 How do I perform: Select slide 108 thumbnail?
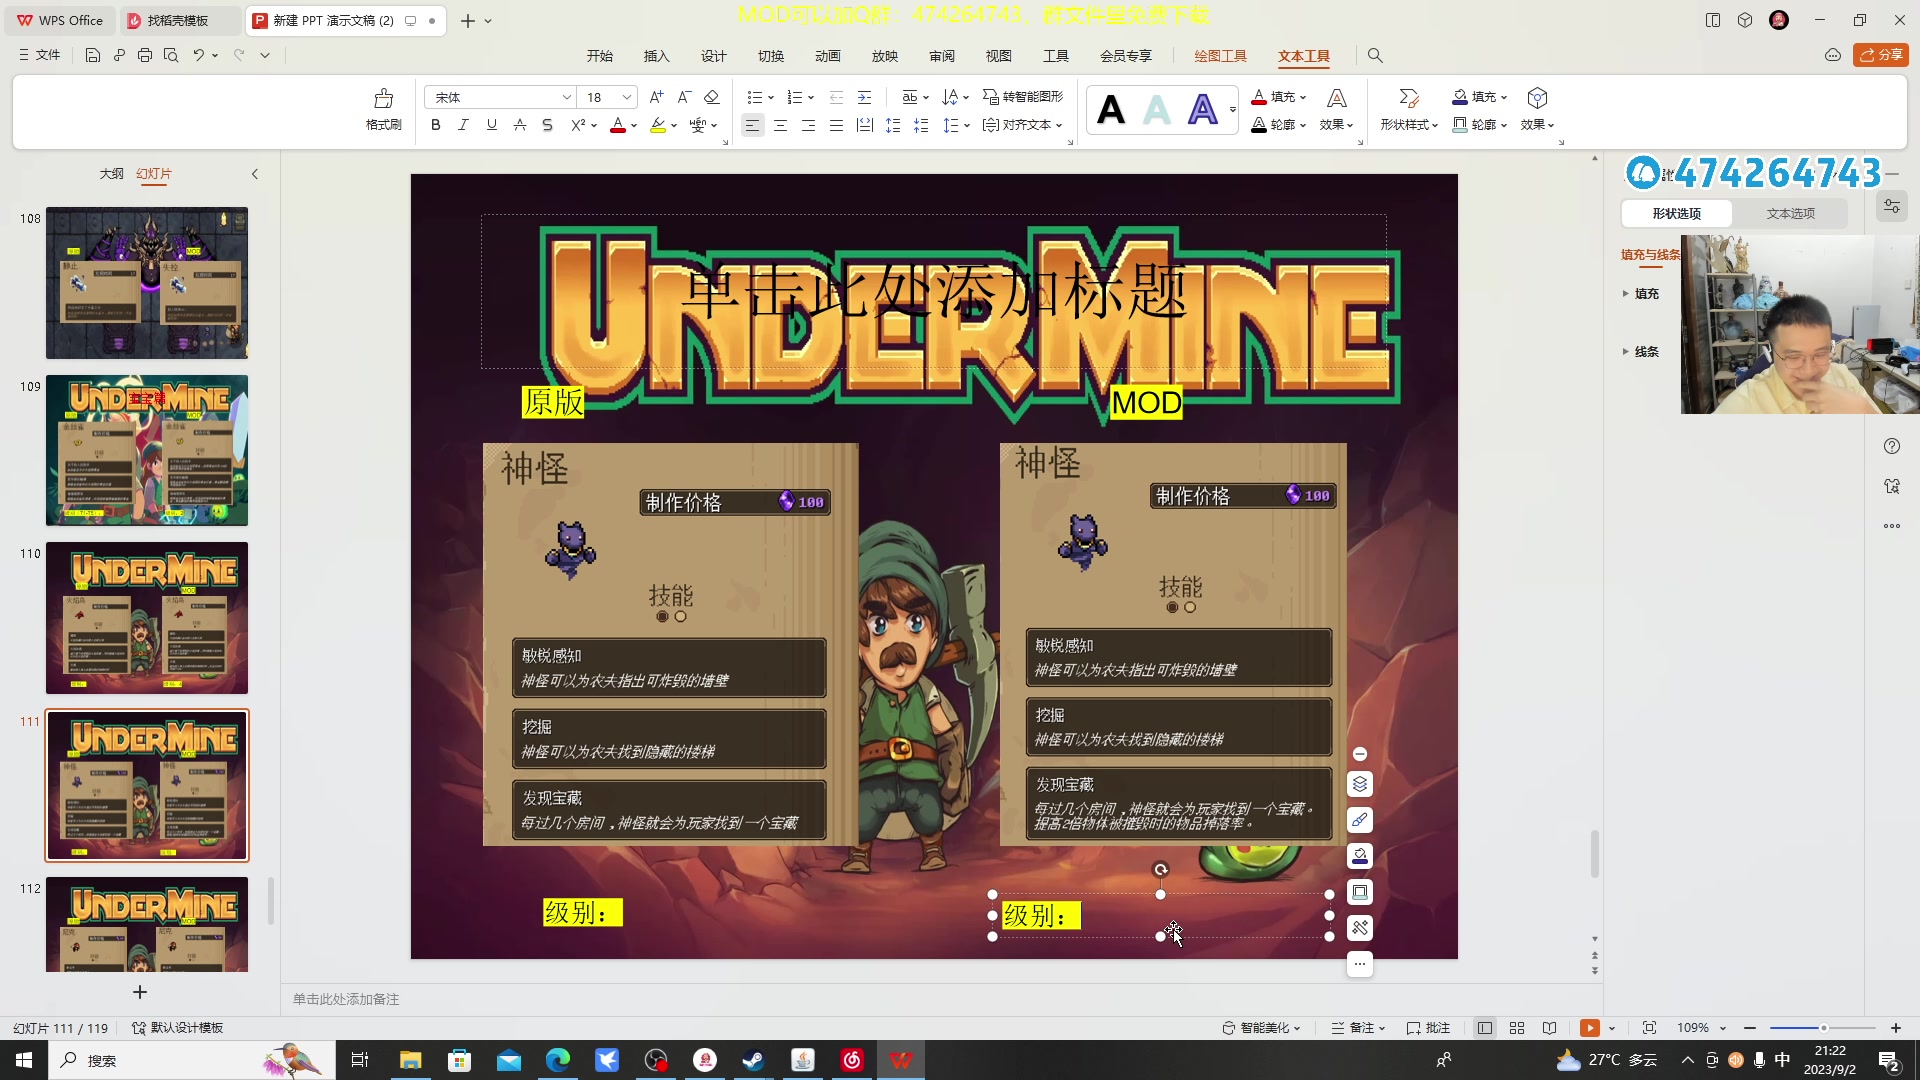[147, 283]
